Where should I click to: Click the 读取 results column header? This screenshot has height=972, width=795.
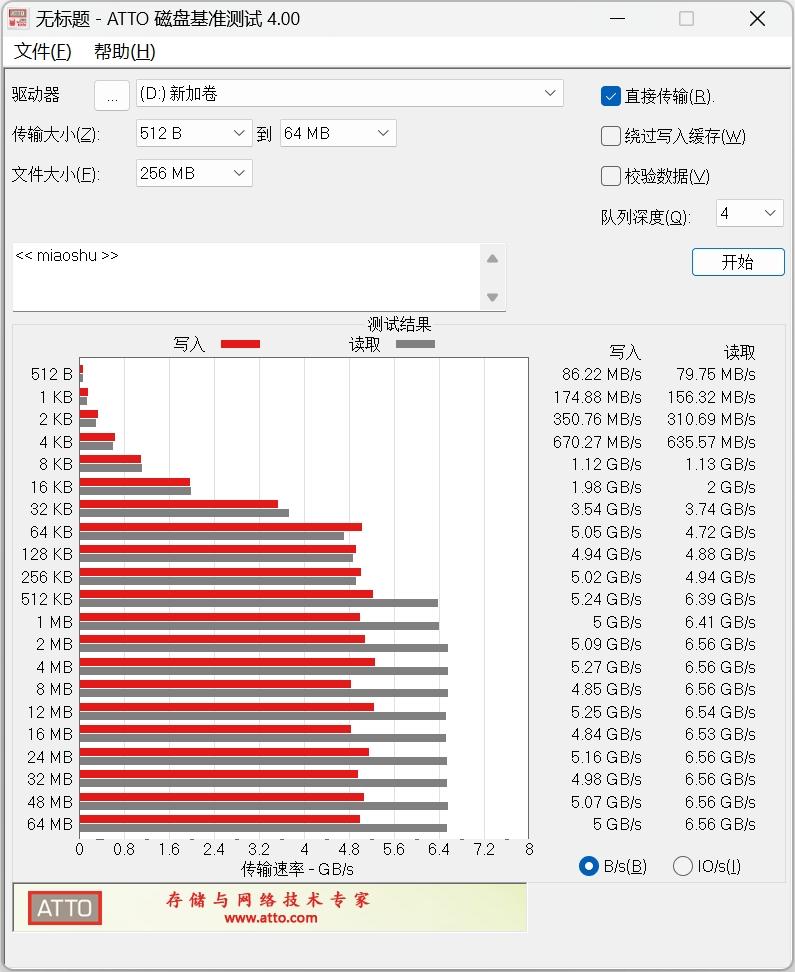coord(740,352)
